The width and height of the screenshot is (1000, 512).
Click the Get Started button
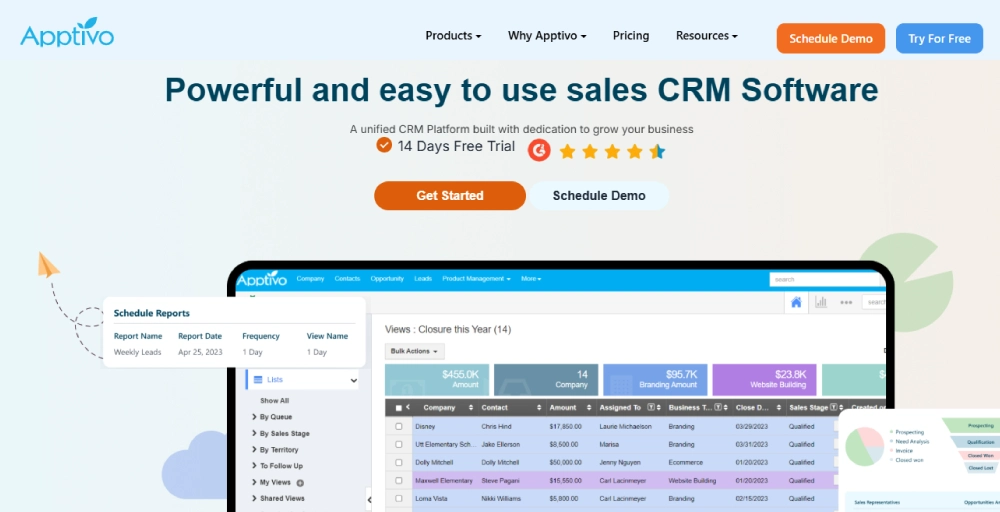pos(450,196)
